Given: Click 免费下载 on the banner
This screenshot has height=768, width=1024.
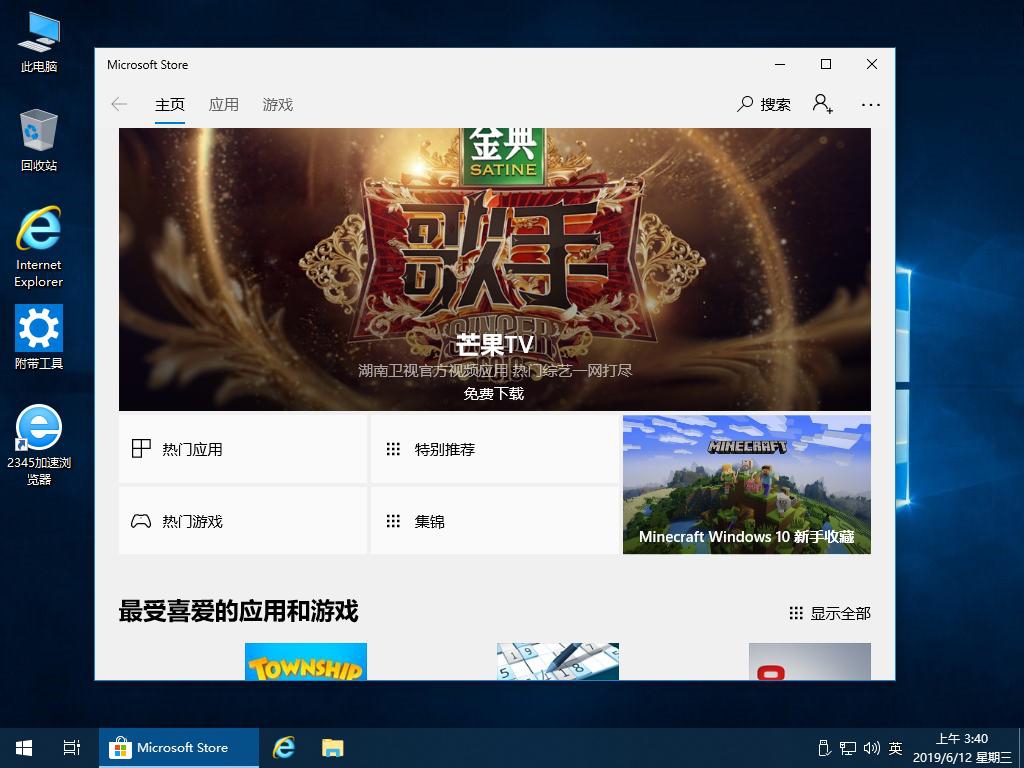Looking at the screenshot, I should 494,394.
